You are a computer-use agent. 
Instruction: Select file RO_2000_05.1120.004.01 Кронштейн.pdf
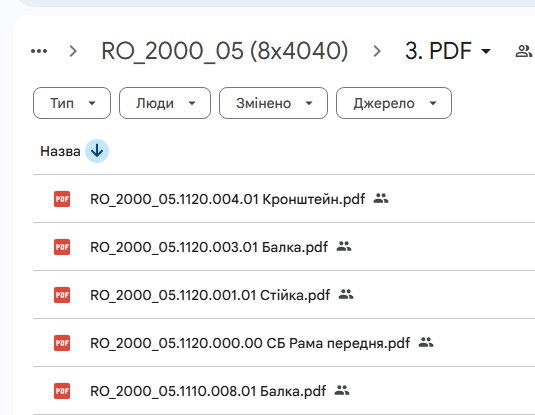pos(227,199)
